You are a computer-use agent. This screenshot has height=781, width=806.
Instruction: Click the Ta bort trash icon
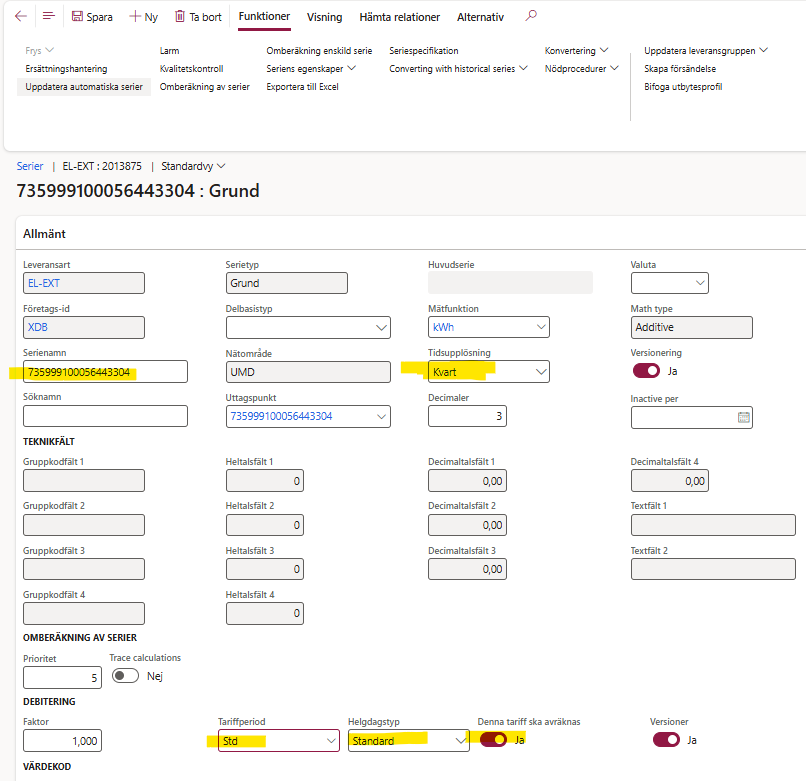[x=180, y=17]
